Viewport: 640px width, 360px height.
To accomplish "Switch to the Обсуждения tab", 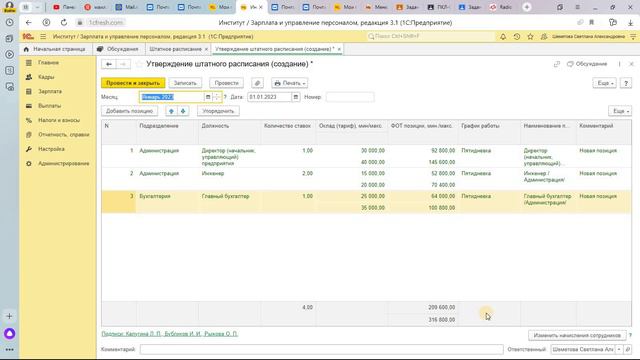I will pyautogui.click(x=118, y=49).
